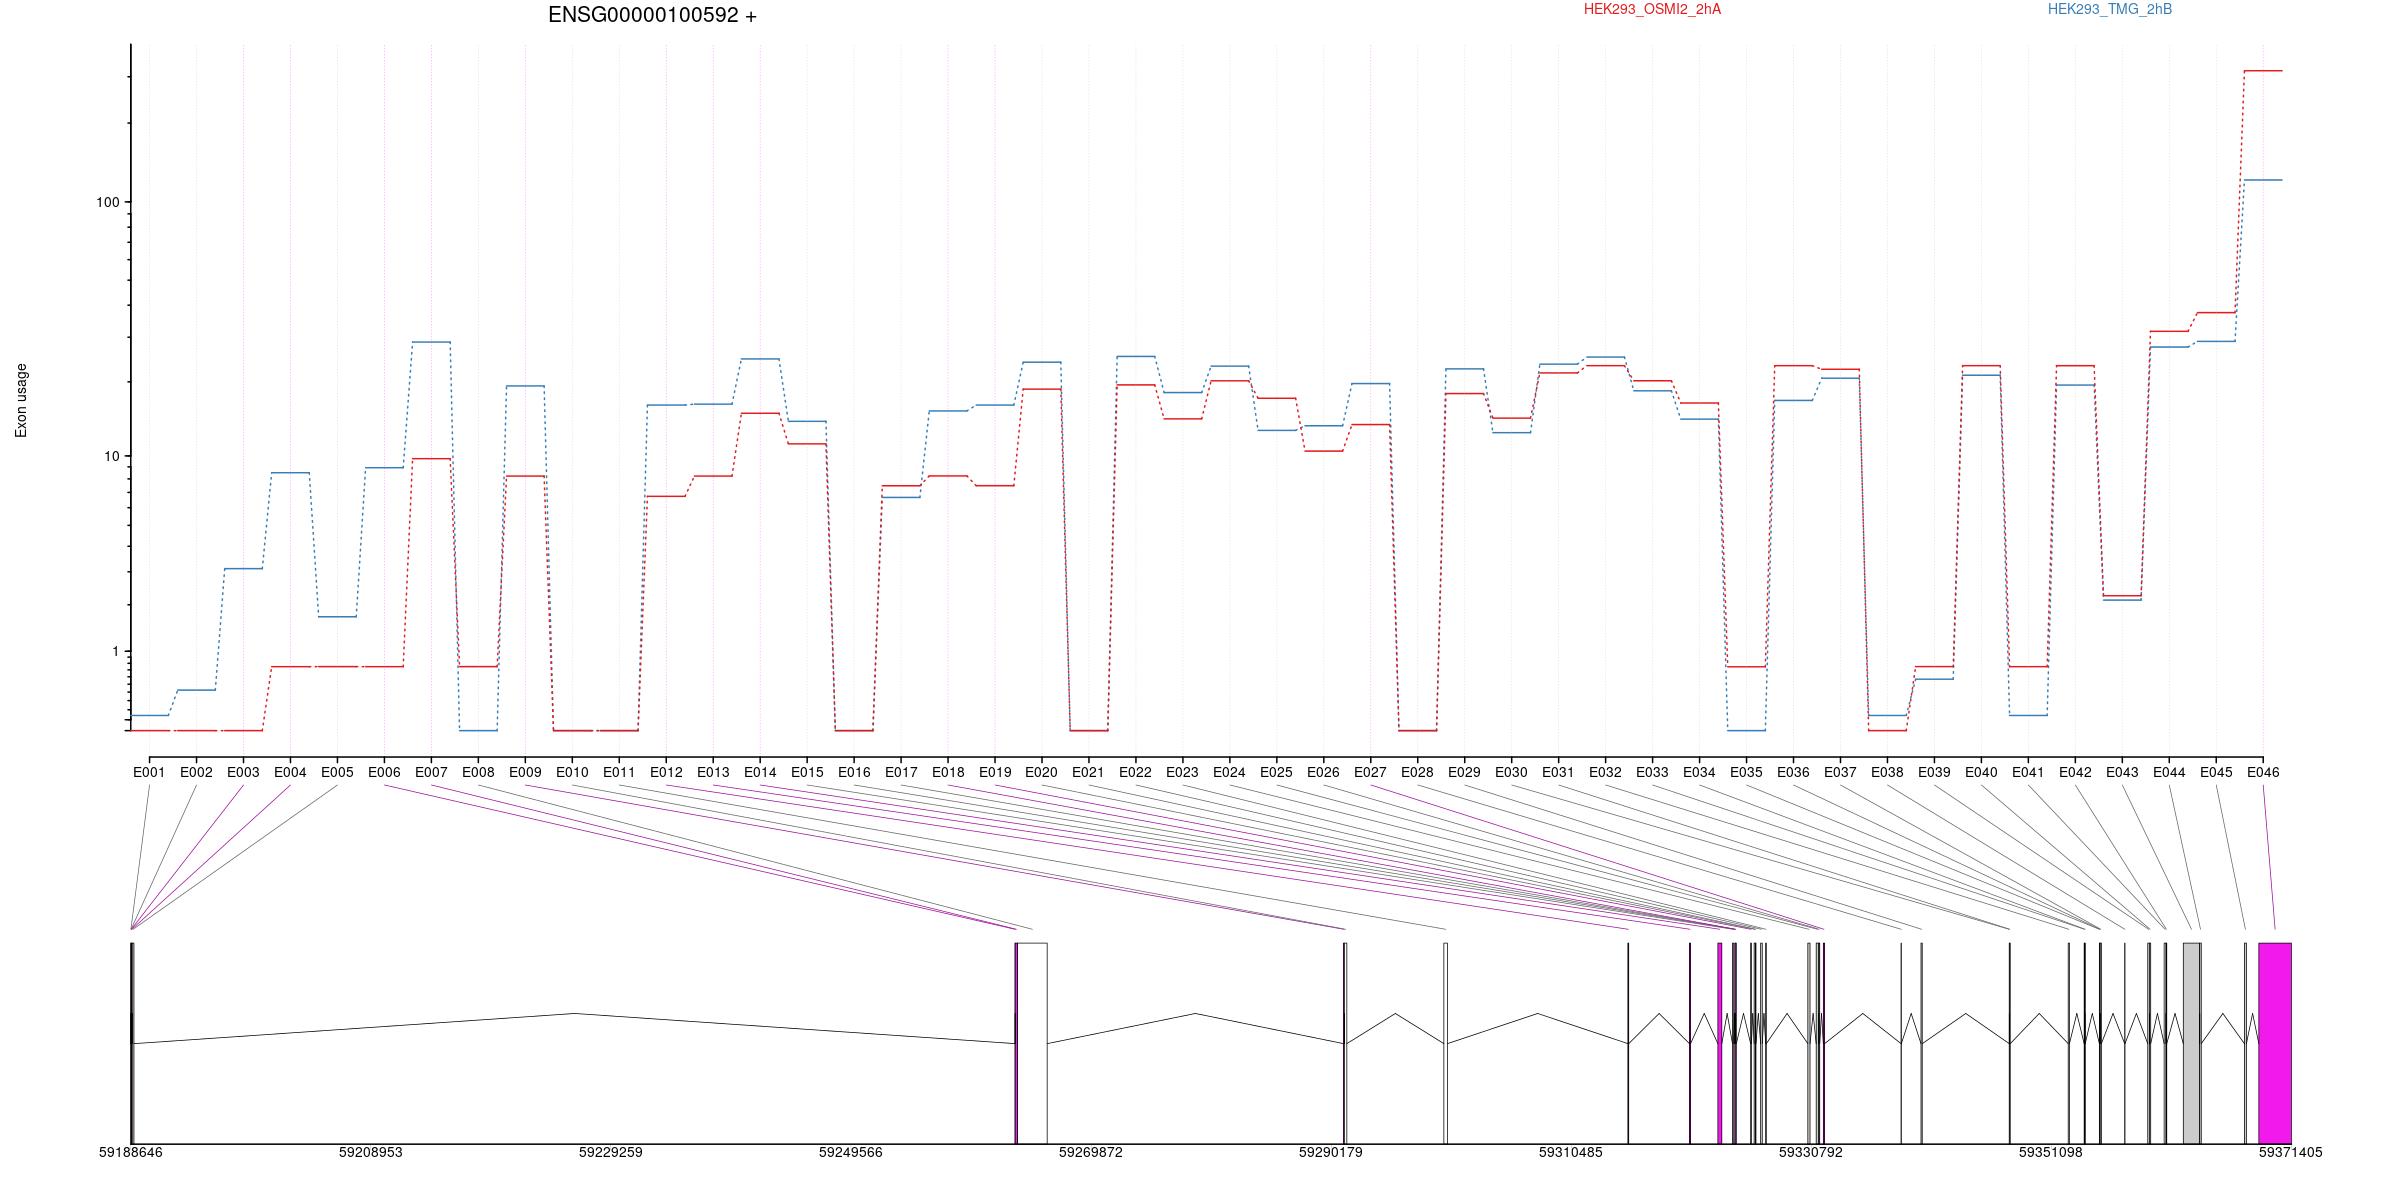Click exon label E046
Viewport: 2400px width, 1200px height.
pos(2264,772)
